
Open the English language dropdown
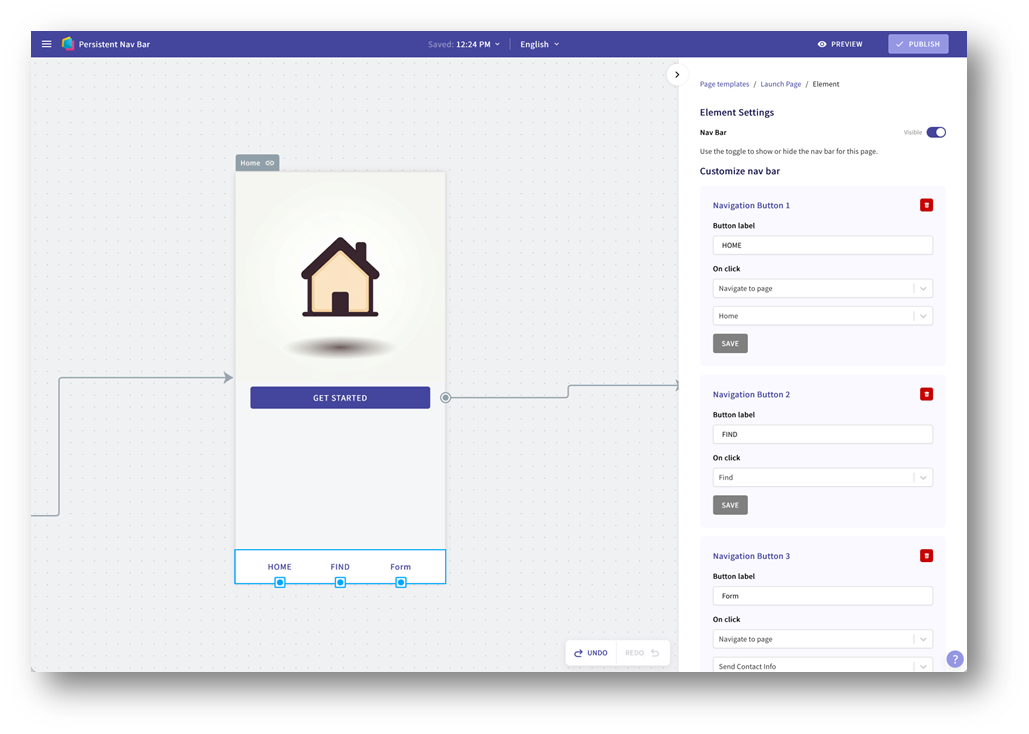coord(539,44)
